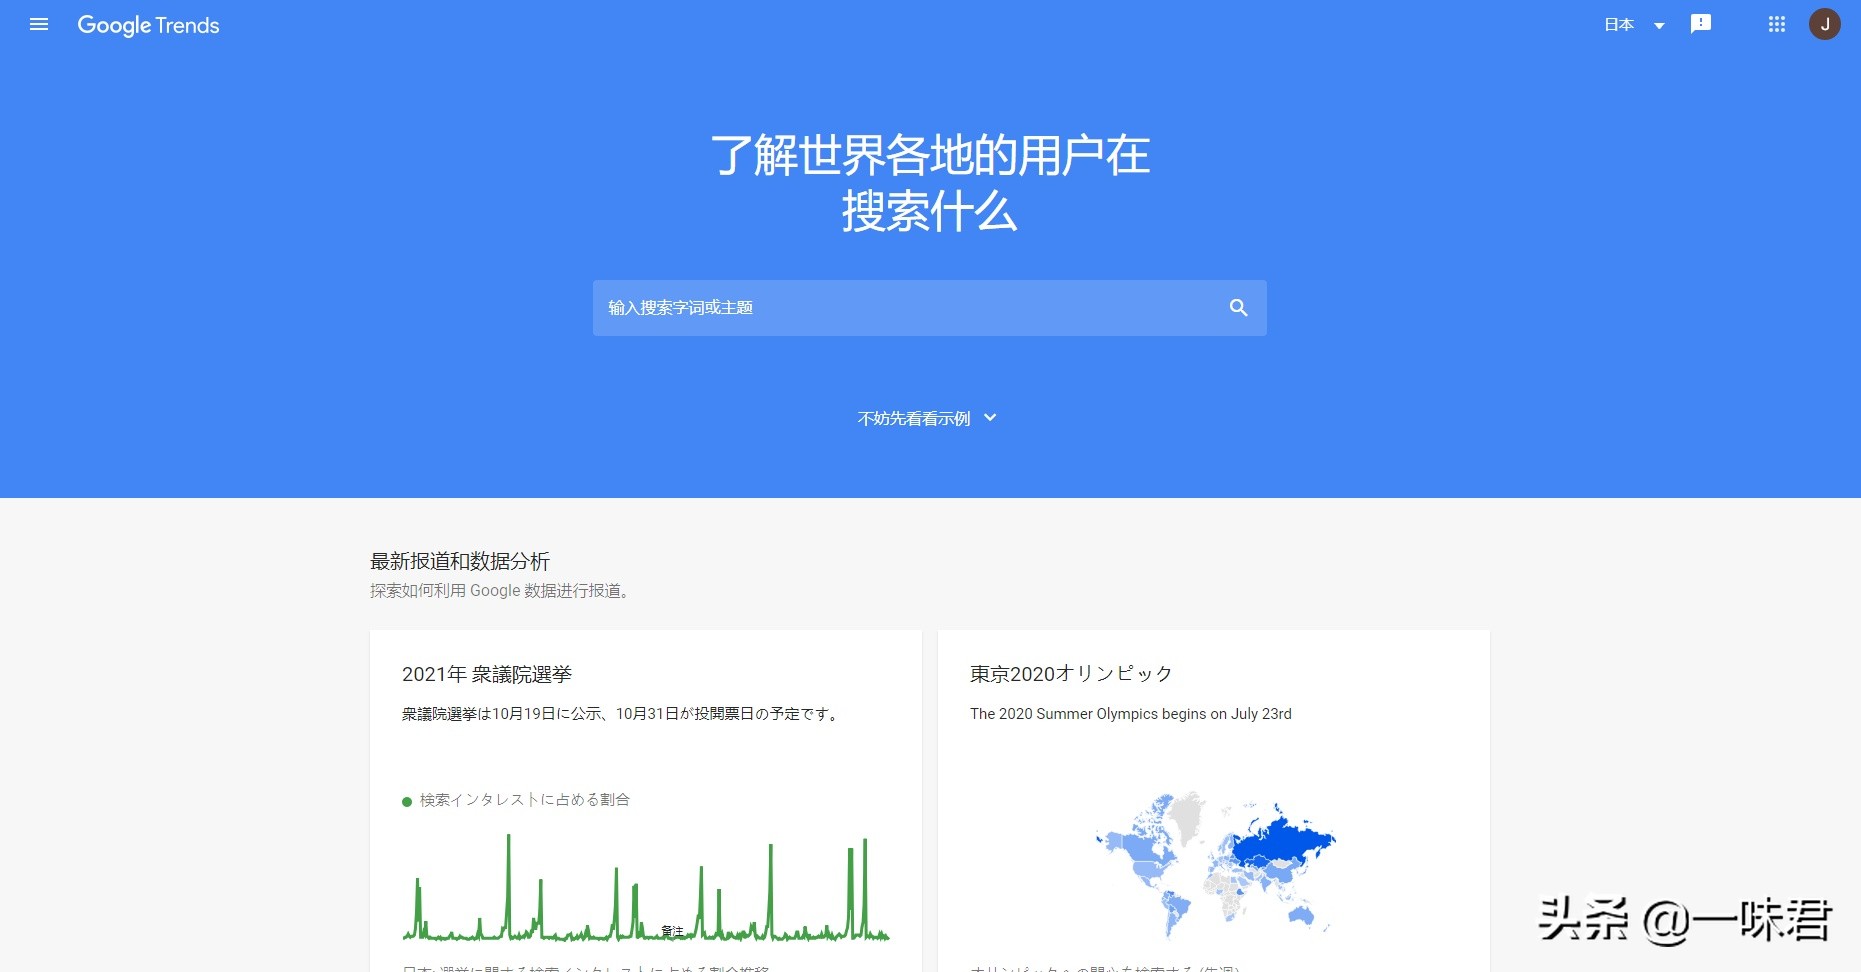Click the Google Trends logo

click(148, 25)
